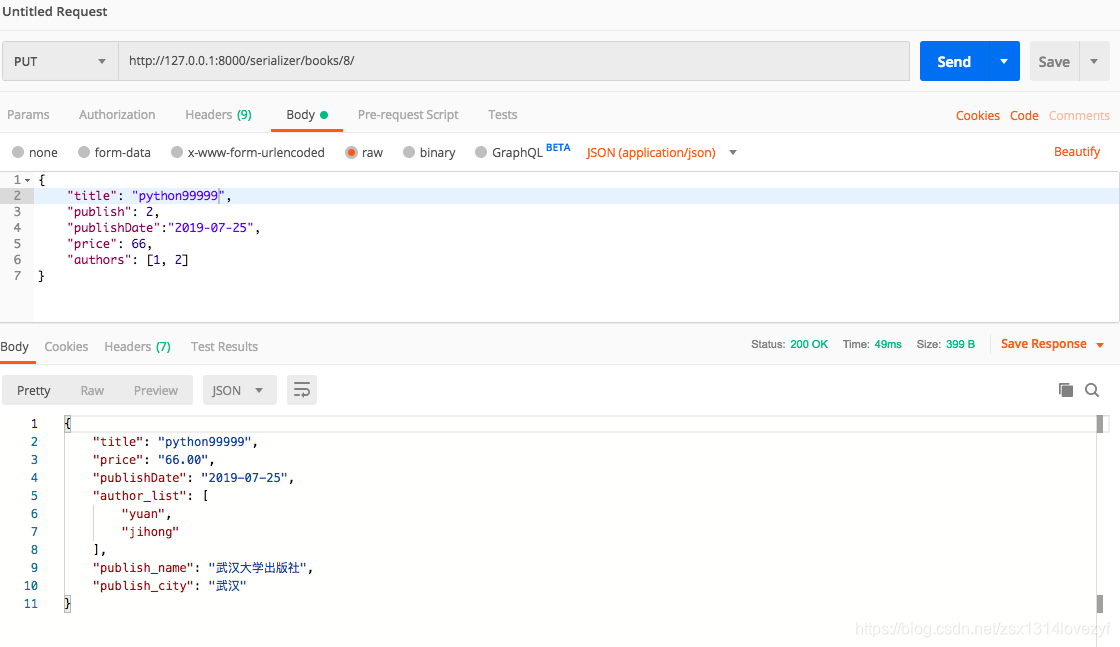Switch to the Tests tab
Viewport: 1120px width, 647px height.
coord(503,114)
